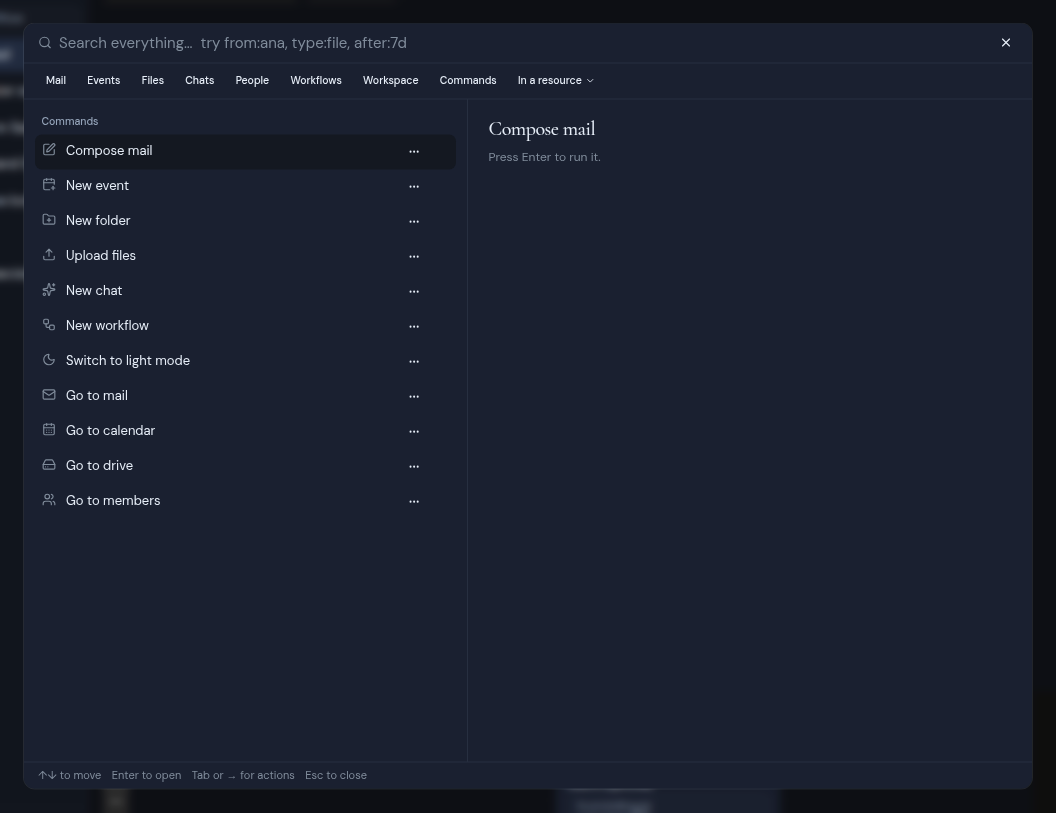Run the Compose mail command
This screenshot has height=813, width=1056.
click(245, 151)
